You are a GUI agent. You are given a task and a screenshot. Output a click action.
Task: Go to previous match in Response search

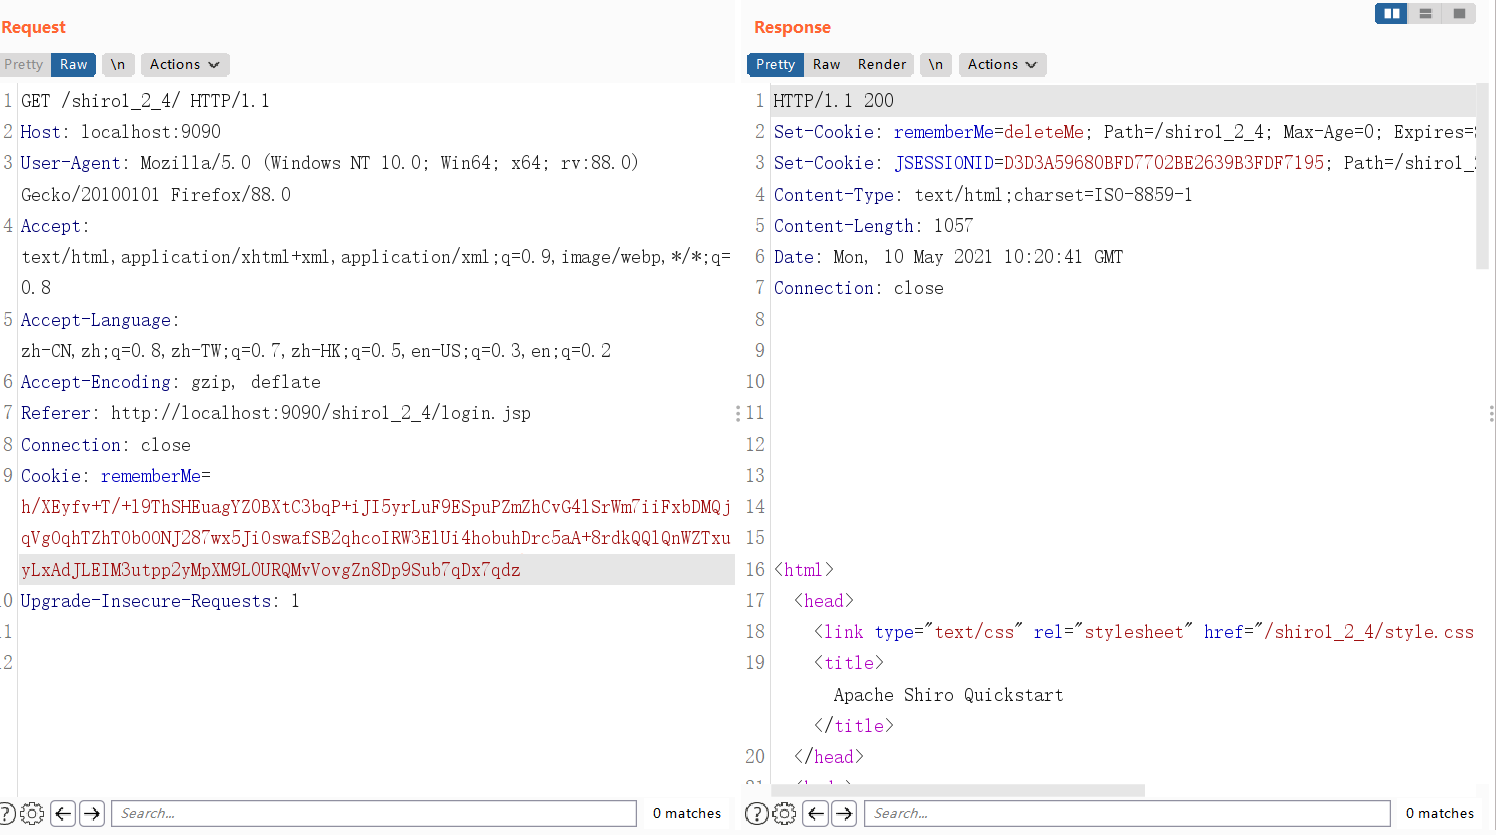pyautogui.click(x=816, y=813)
